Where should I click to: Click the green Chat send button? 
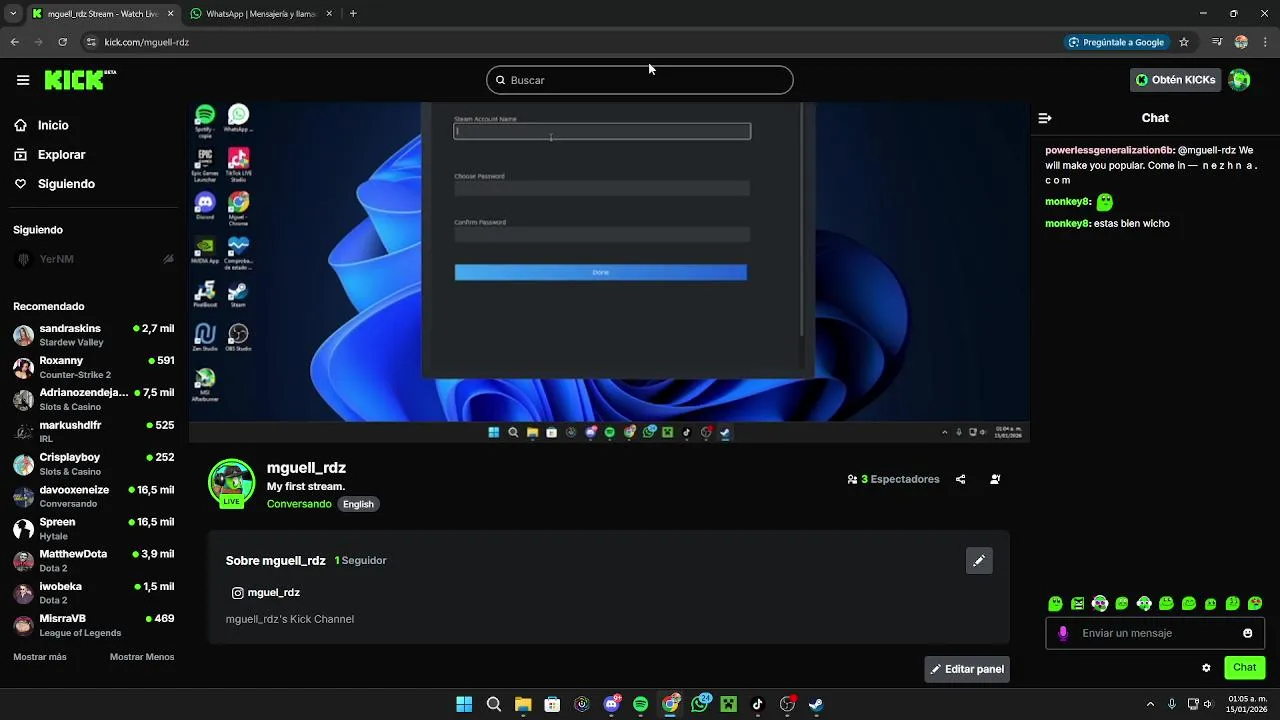pos(1244,667)
